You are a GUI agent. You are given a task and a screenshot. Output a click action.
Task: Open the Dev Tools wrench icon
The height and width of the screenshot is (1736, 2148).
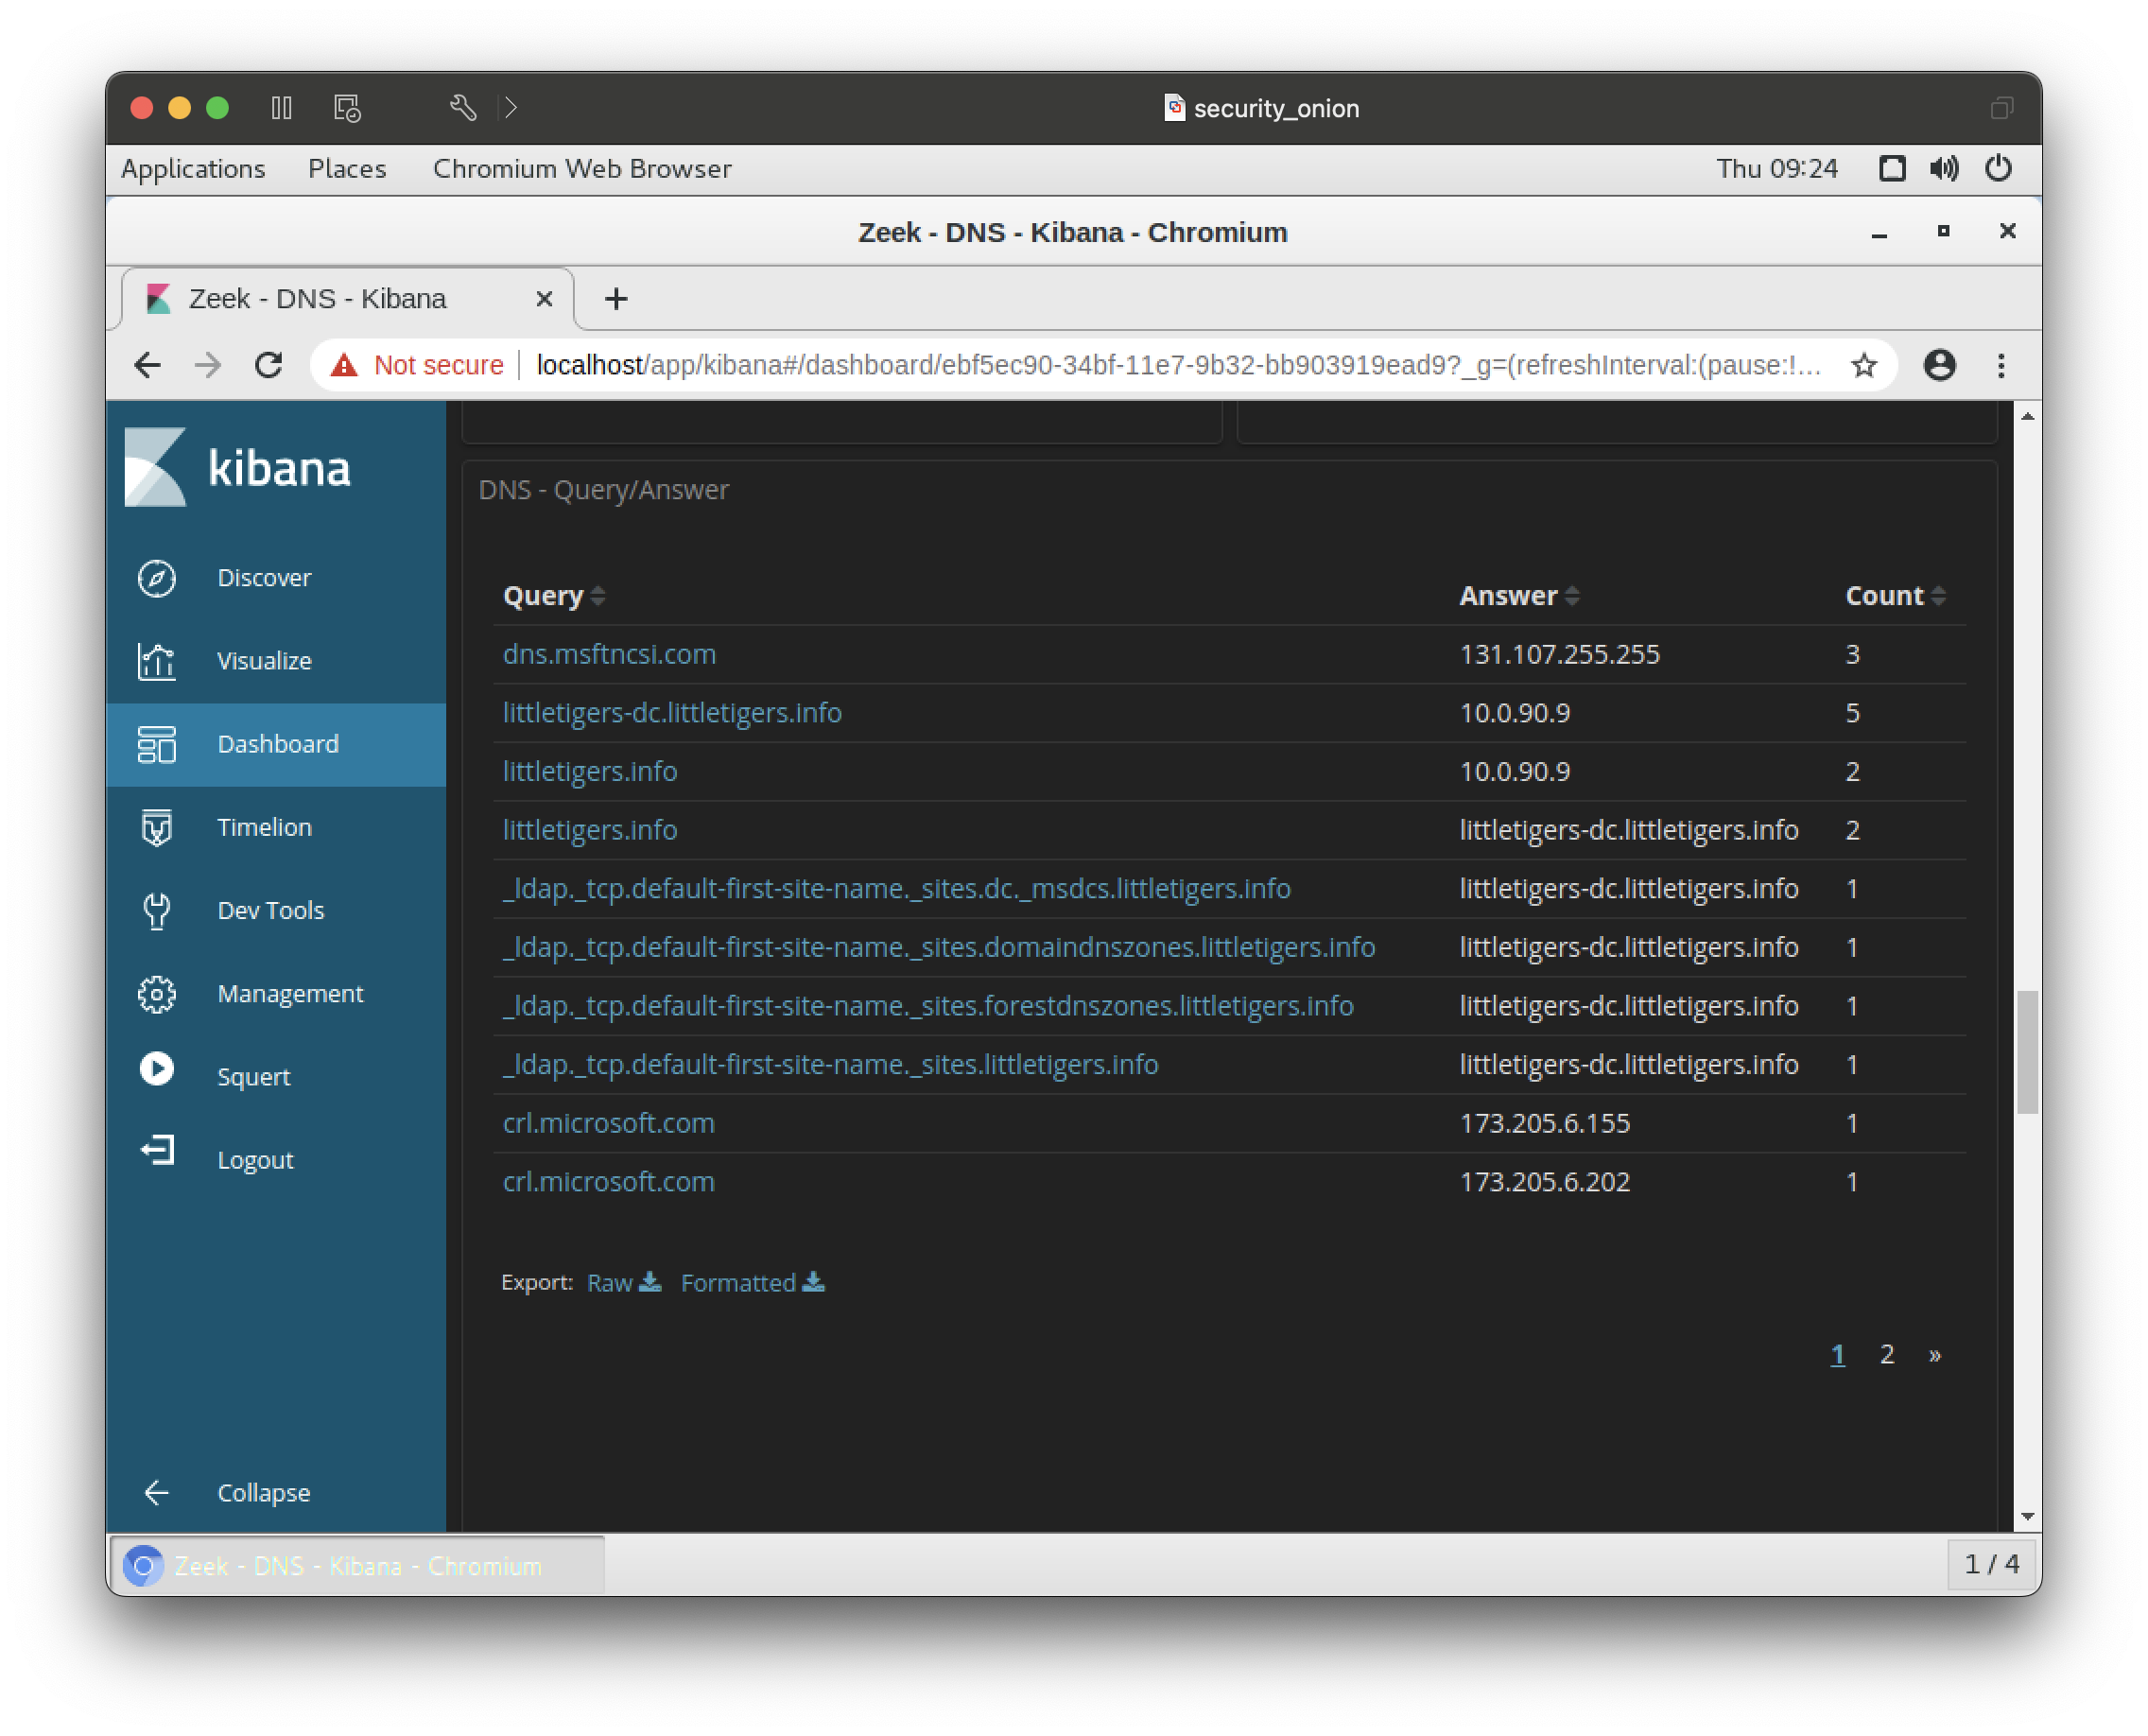157,910
